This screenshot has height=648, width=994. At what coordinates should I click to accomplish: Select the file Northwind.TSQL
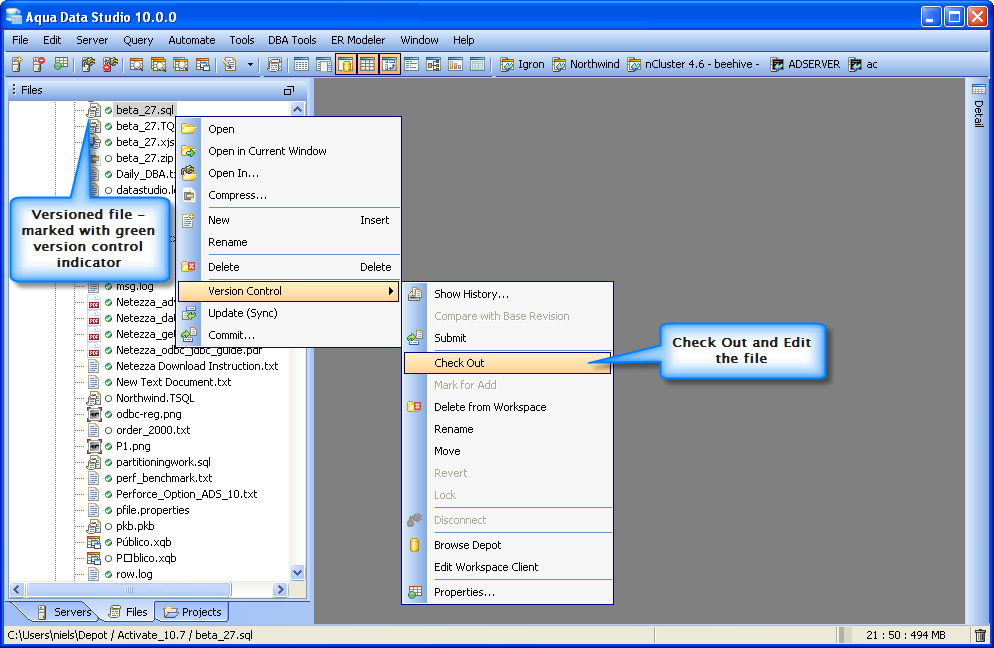pyautogui.click(x=155, y=398)
